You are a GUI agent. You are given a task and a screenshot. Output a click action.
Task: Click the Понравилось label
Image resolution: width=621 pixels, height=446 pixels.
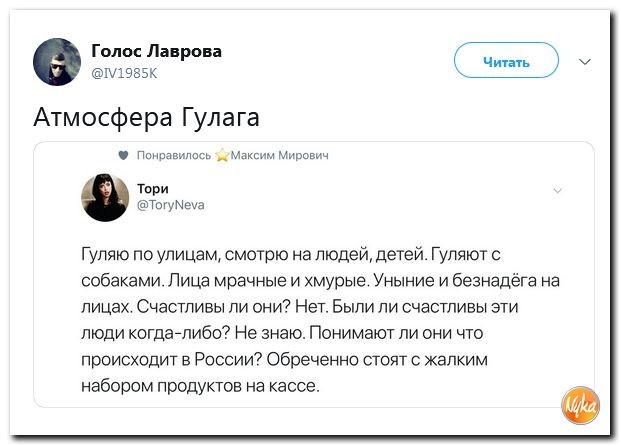[x=172, y=156]
